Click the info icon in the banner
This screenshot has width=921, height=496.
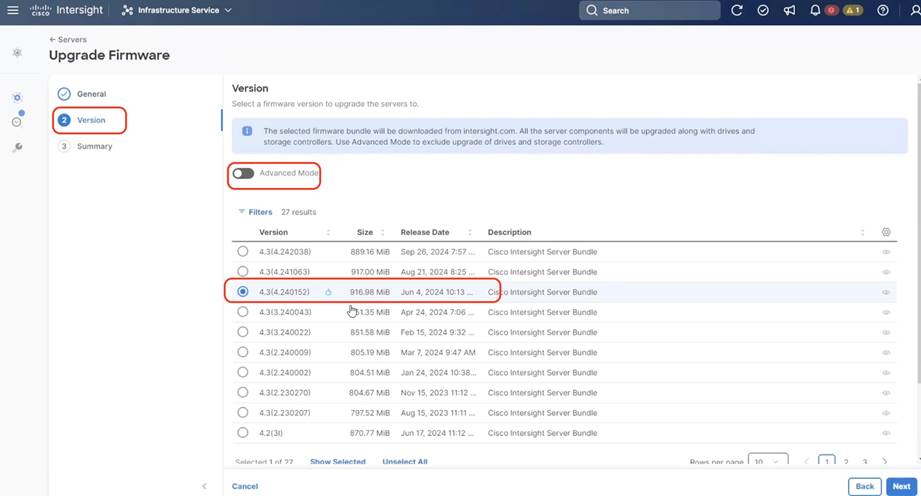[248, 131]
